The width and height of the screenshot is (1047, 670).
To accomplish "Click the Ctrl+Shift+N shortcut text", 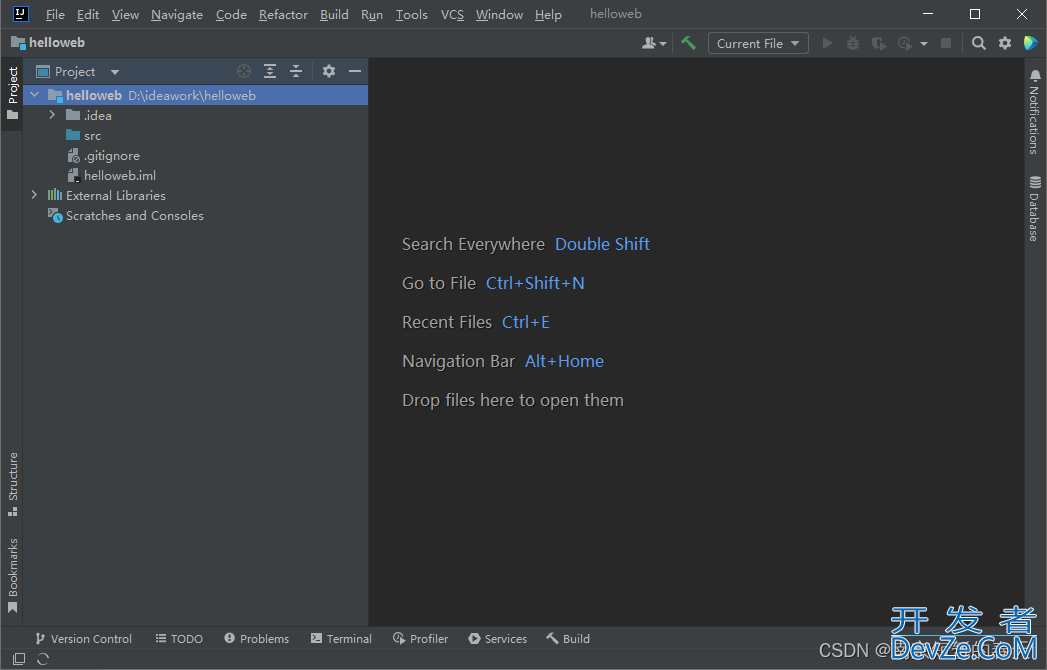I will [x=535, y=283].
